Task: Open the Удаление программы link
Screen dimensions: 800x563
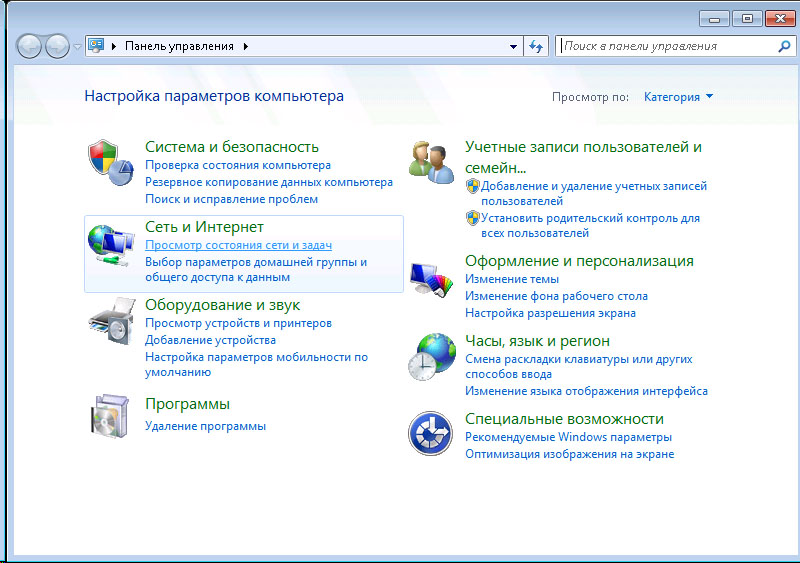Action: (x=205, y=426)
